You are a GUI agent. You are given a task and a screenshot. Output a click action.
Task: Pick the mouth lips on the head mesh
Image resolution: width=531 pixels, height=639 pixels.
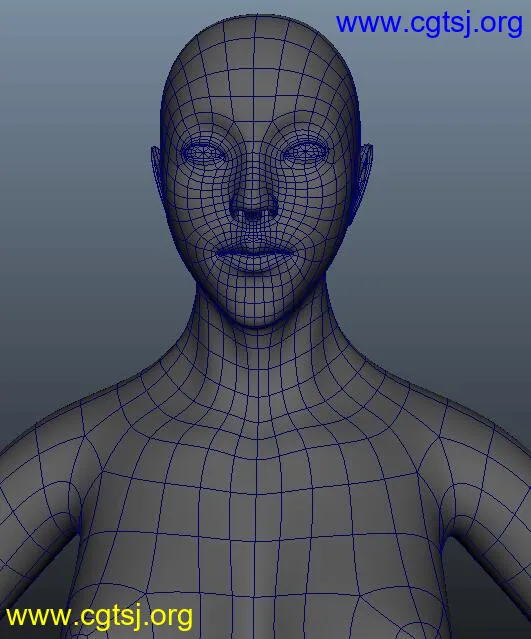(254, 255)
